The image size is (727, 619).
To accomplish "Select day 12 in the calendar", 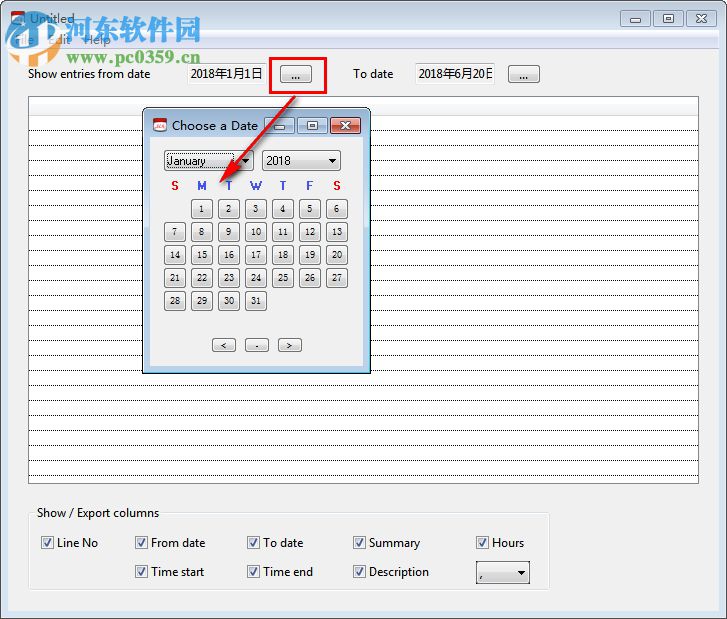I will (x=310, y=232).
